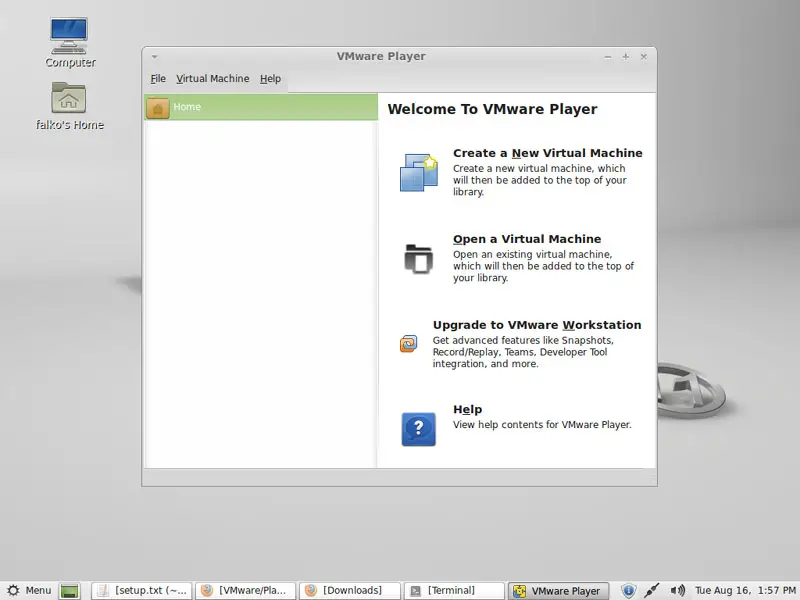Screen dimensions: 800x600
Task: Open the Virtual Machine menu
Action: [x=213, y=79]
